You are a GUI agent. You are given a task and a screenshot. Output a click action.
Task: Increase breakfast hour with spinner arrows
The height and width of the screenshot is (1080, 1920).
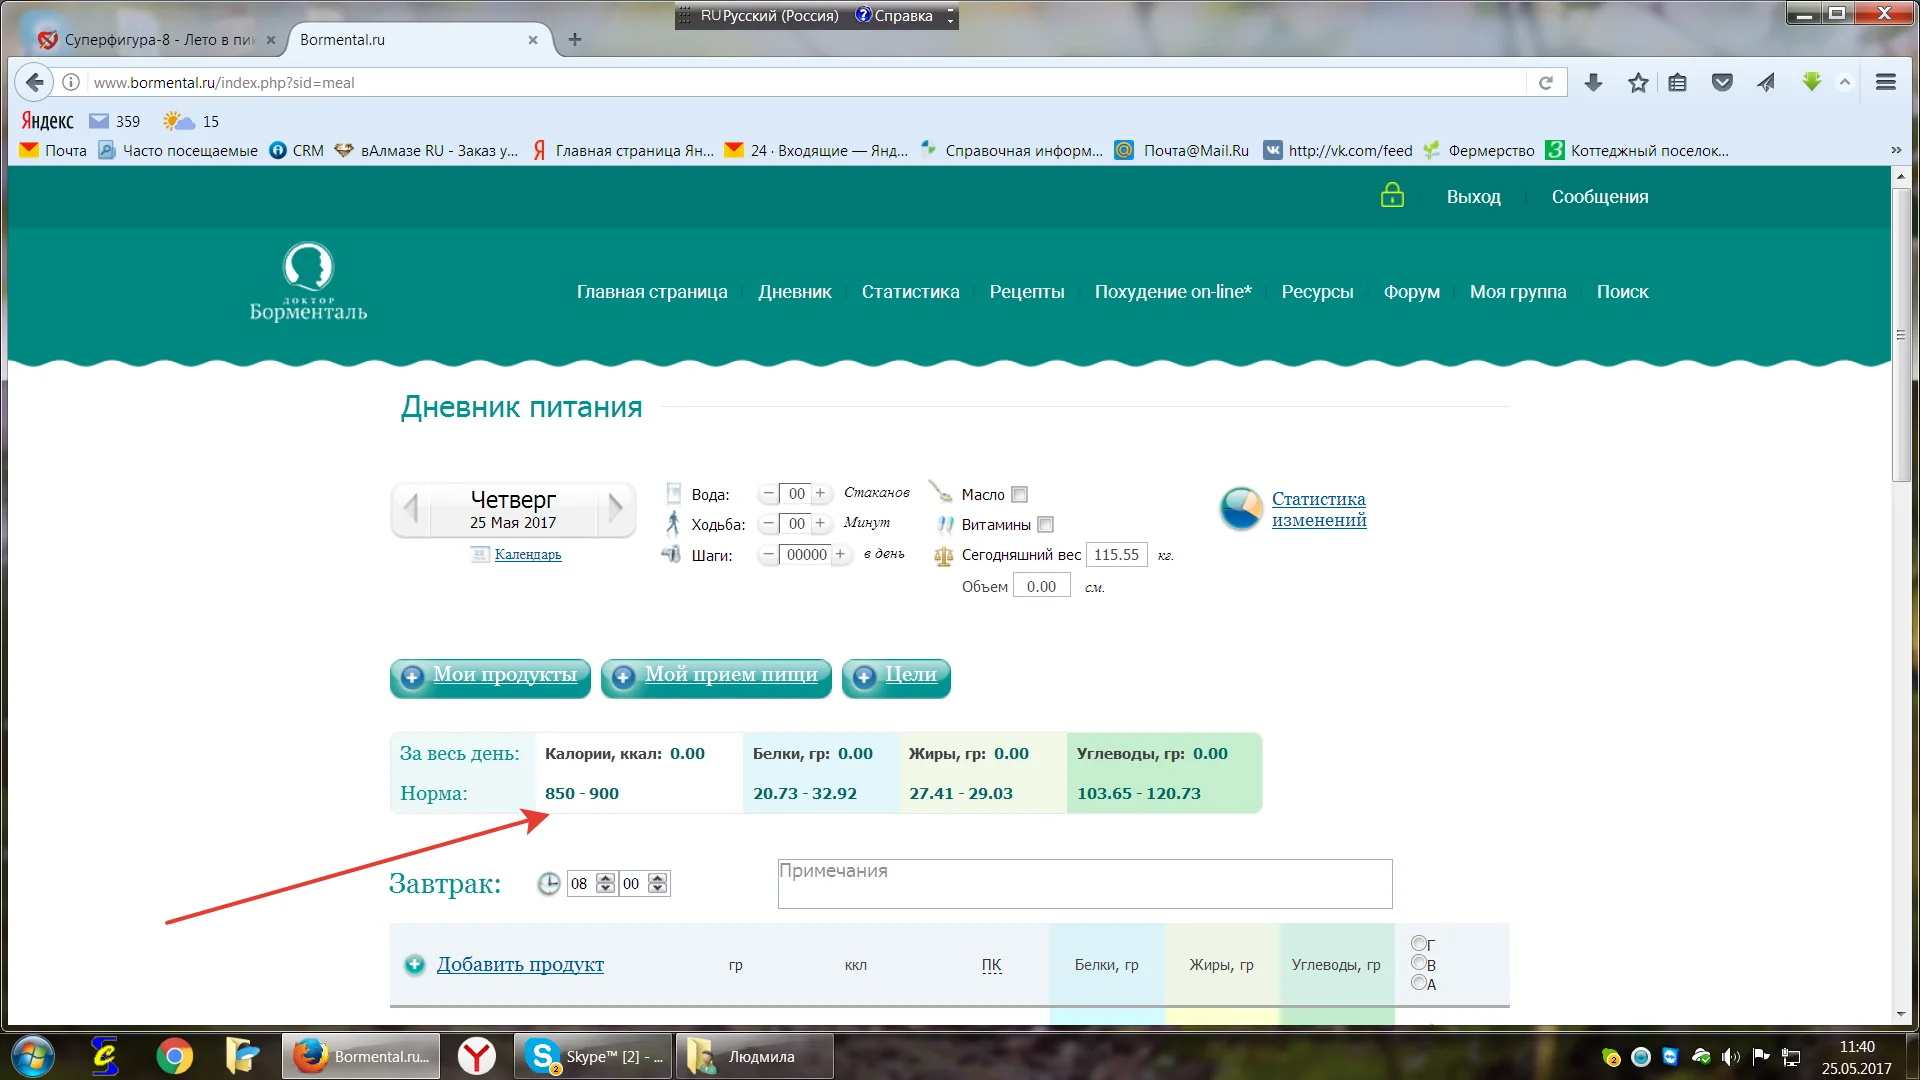point(605,878)
